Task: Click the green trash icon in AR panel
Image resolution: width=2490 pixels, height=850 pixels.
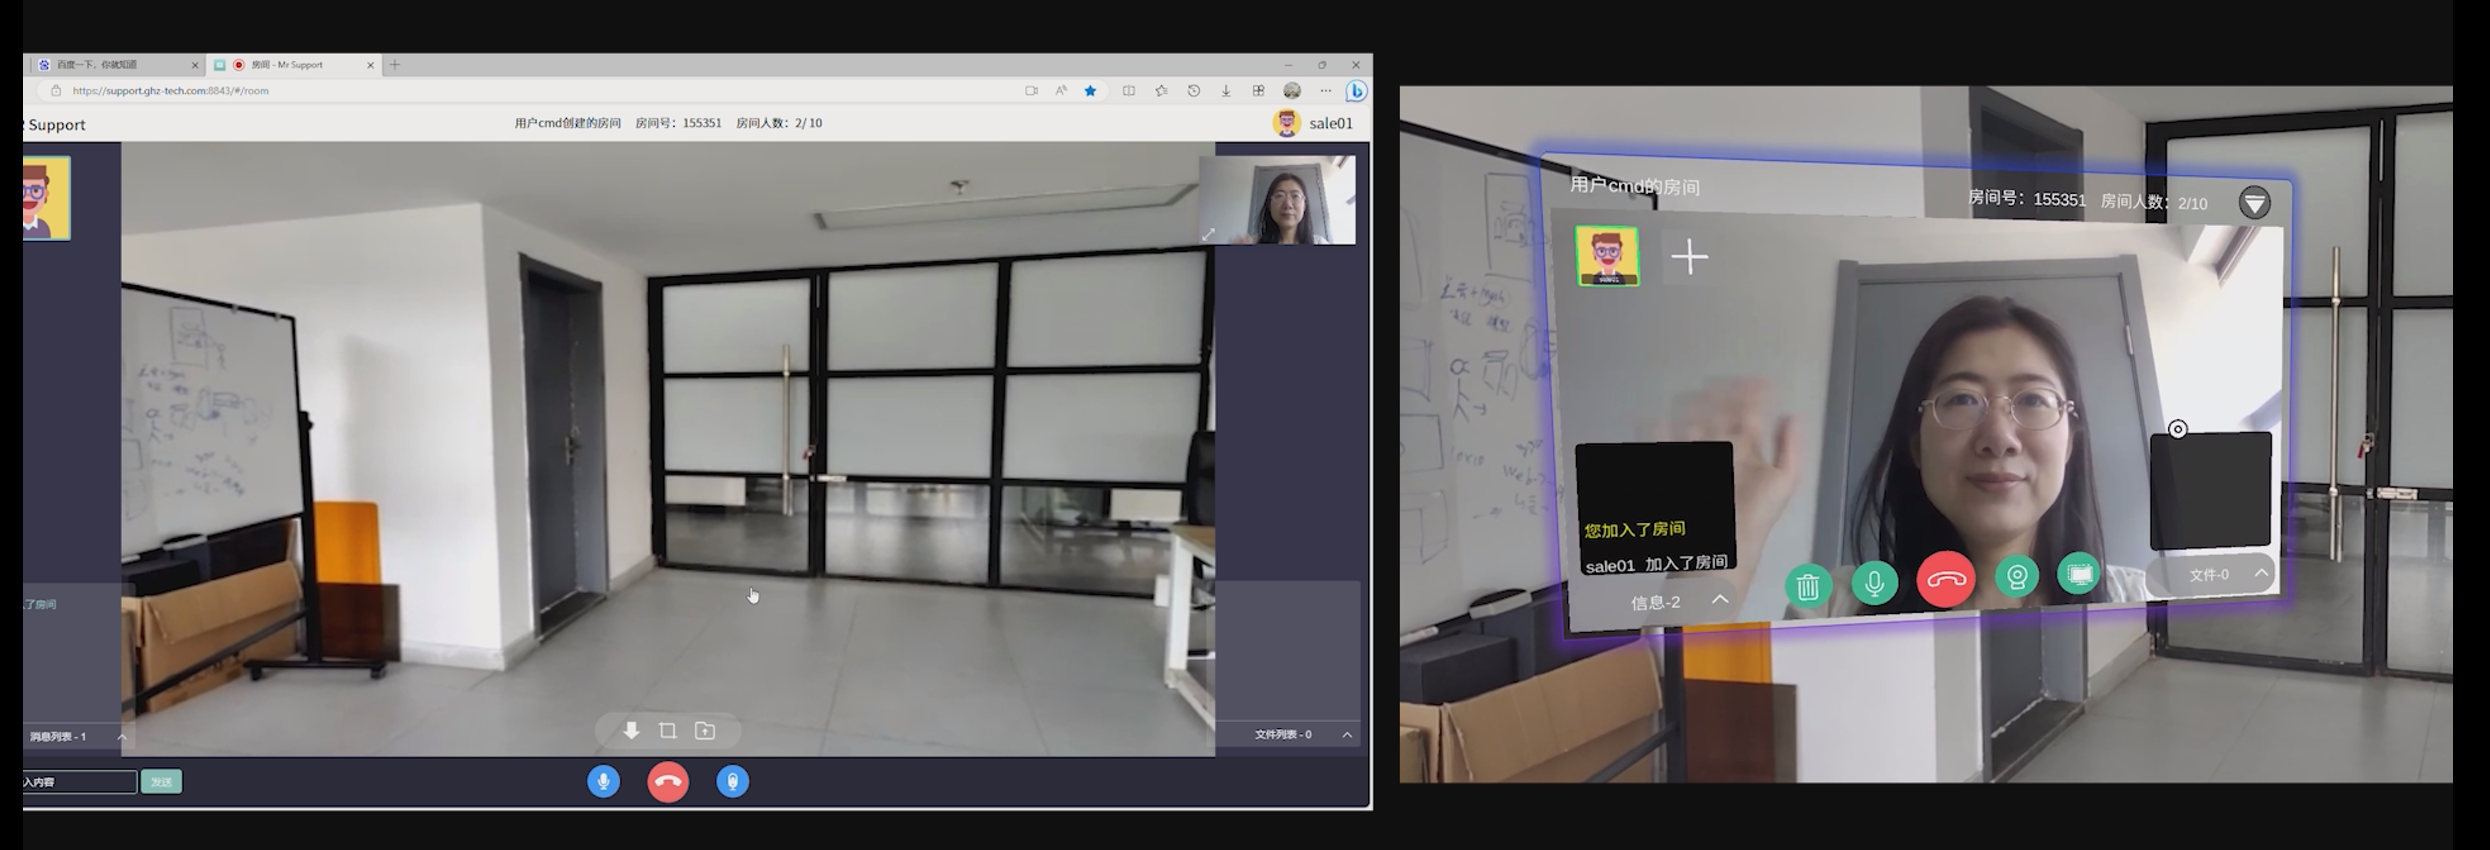Action: [1808, 586]
